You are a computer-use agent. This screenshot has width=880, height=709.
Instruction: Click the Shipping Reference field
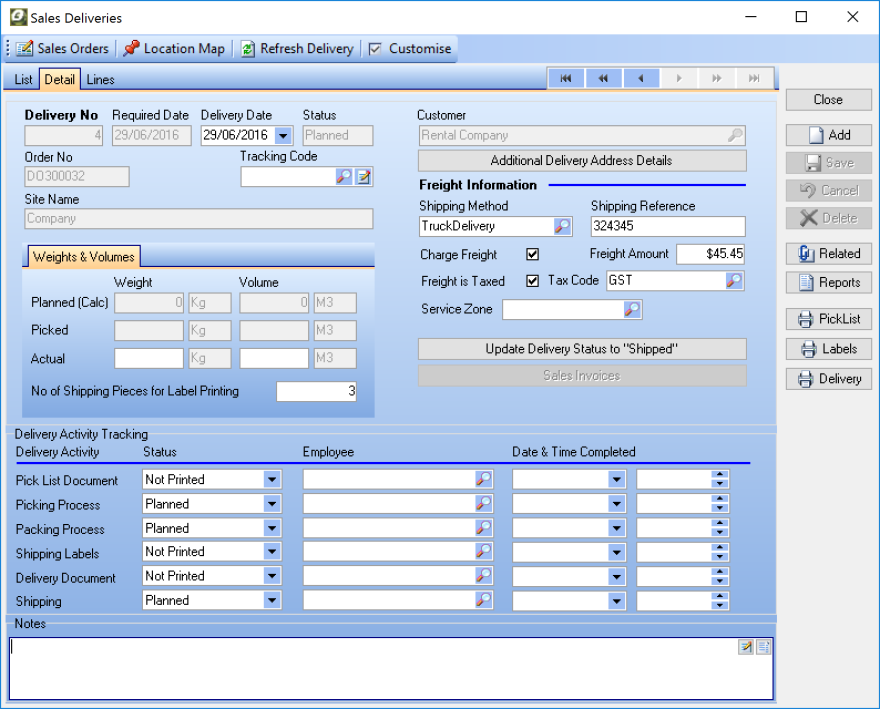668,226
